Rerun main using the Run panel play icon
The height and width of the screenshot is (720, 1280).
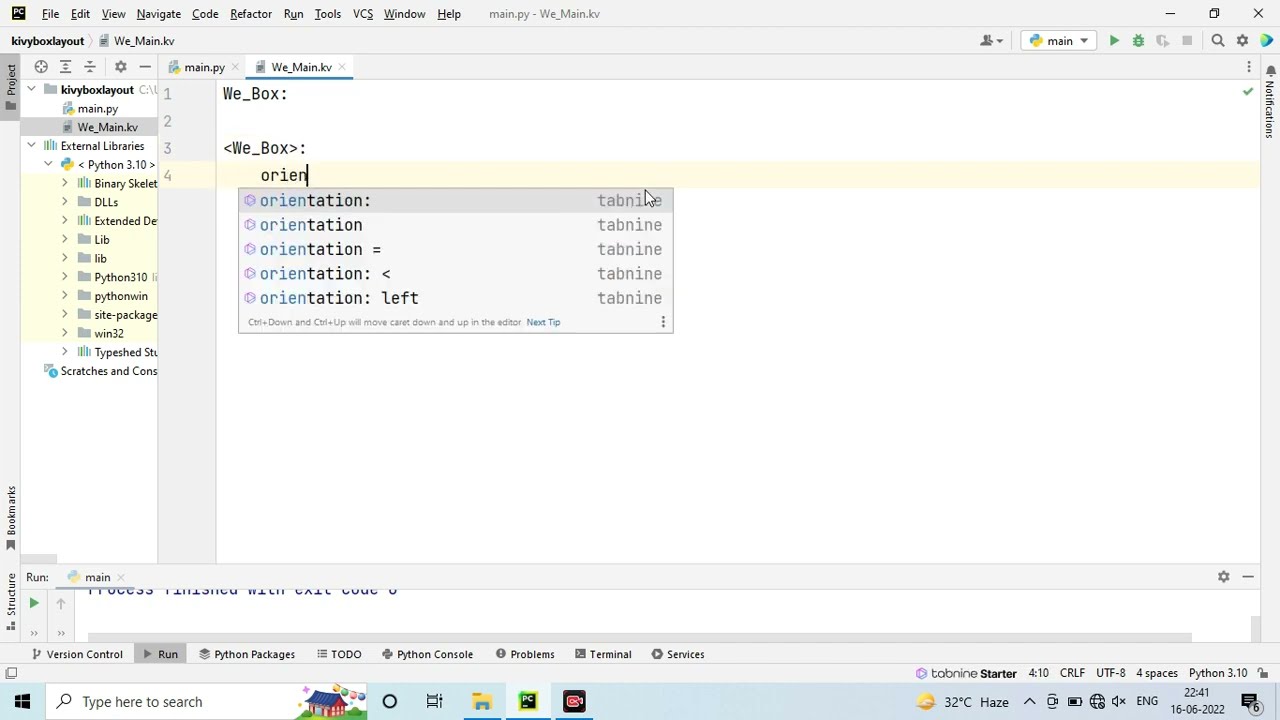pyautogui.click(x=33, y=603)
